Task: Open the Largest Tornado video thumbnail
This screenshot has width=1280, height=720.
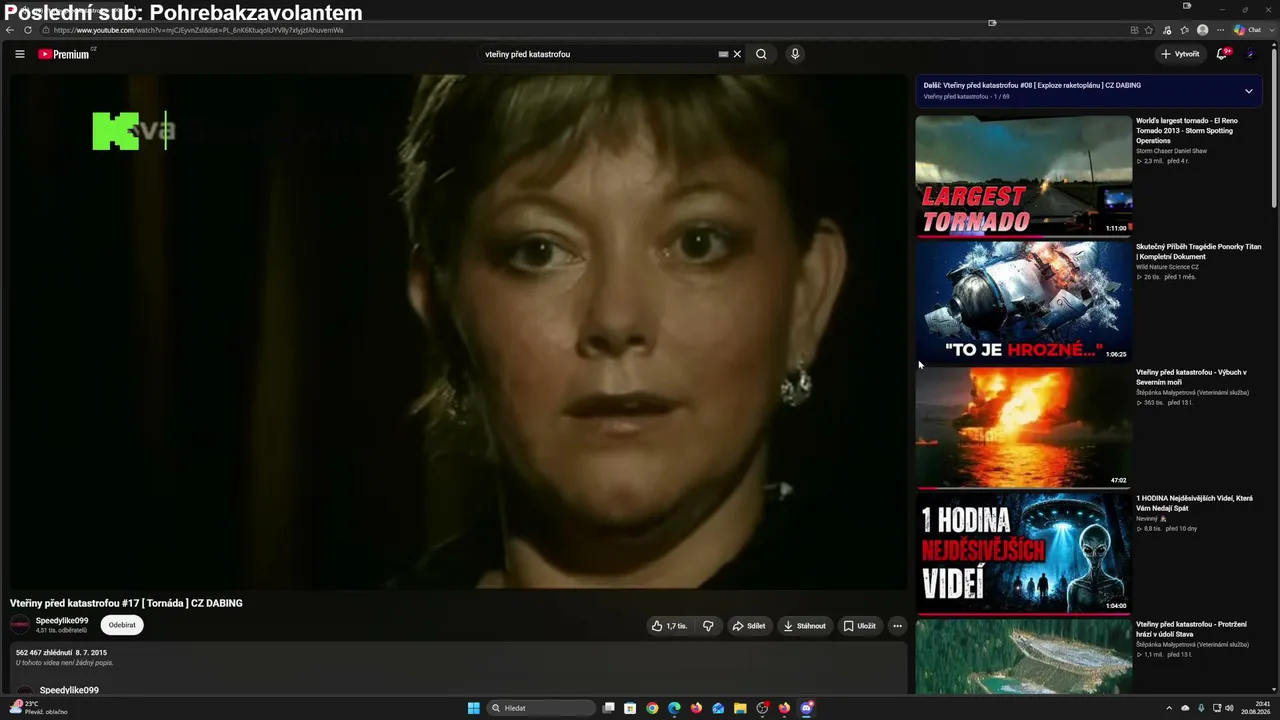Action: pyautogui.click(x=1023, y=176)
